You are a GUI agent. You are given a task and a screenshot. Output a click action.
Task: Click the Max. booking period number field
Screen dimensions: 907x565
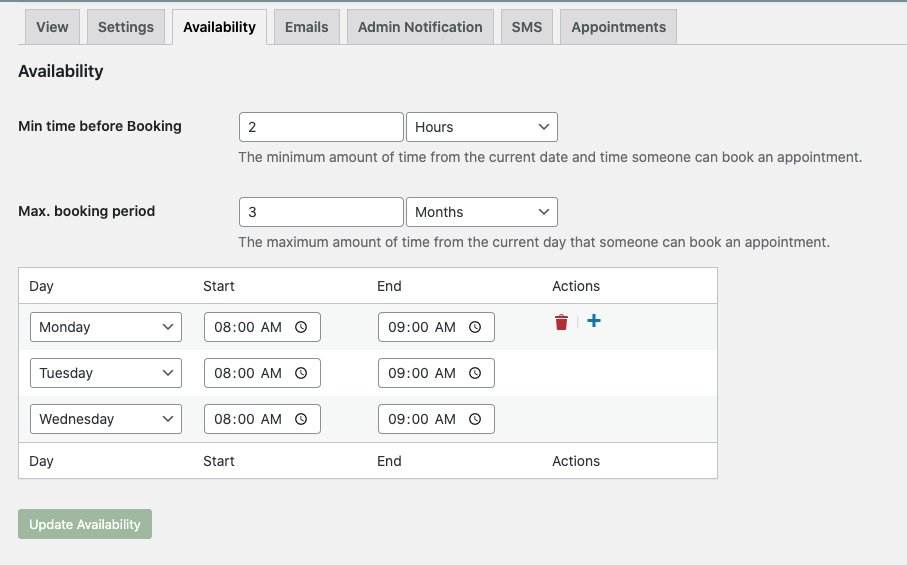(x=321, y=212)
